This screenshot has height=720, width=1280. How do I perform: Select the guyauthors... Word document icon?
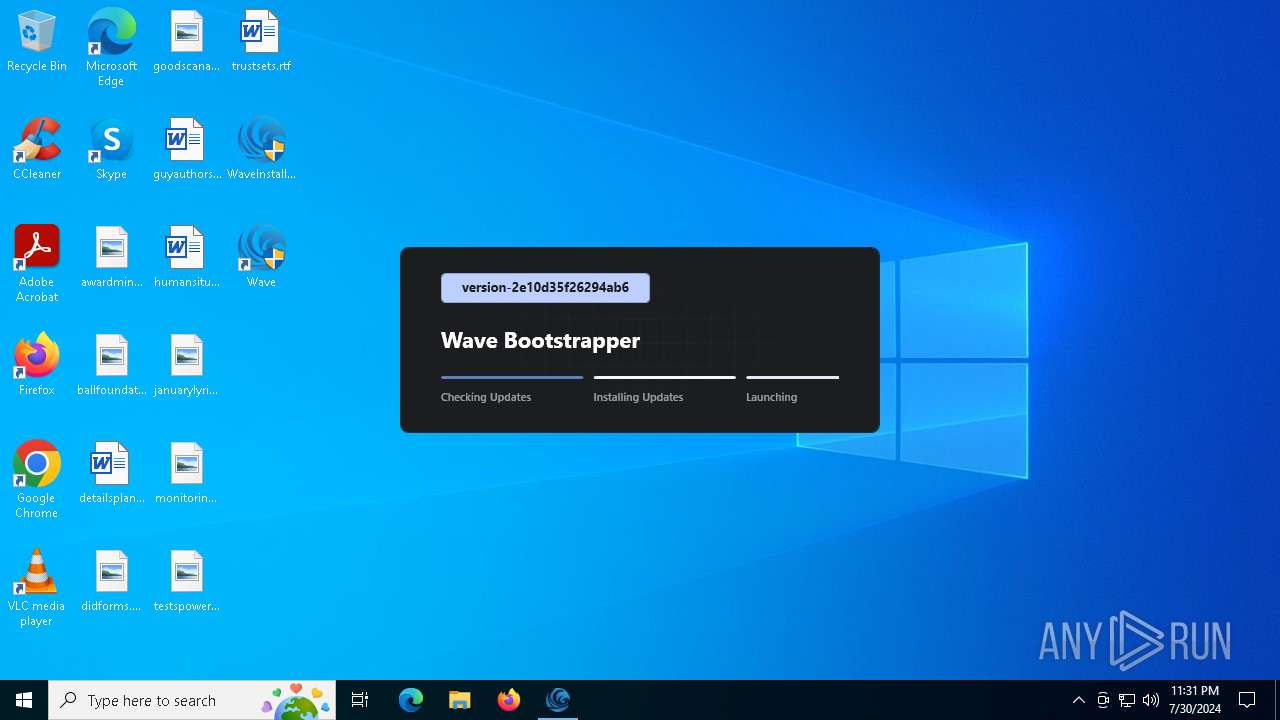(x=186, y=150)
